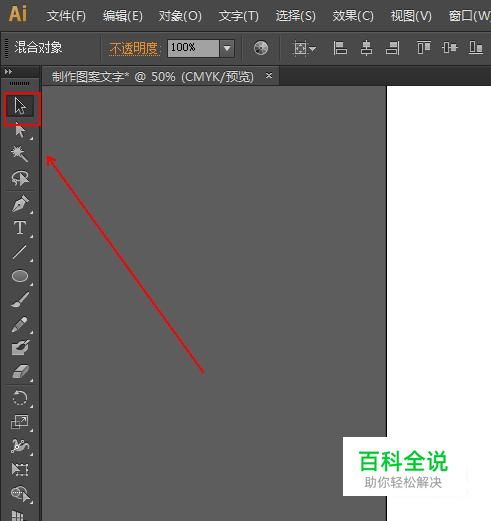
Task: Select the Line Segment tool
Action: (20, 252)
